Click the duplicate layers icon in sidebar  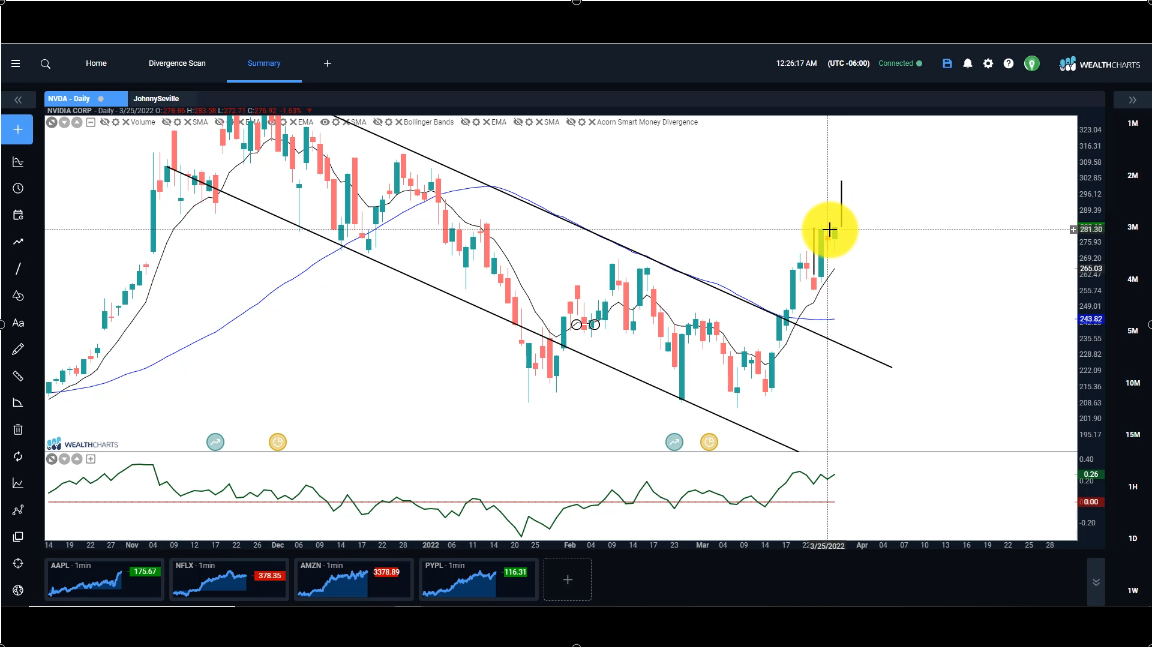tap(18, 537)
